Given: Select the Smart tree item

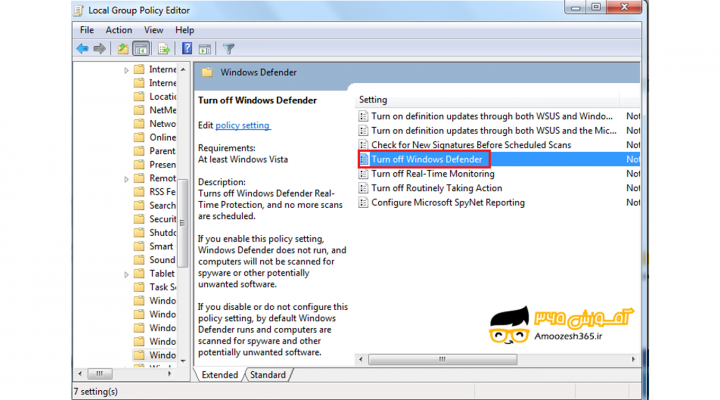Looking at the screenshot, I should (x=161, y=246).
